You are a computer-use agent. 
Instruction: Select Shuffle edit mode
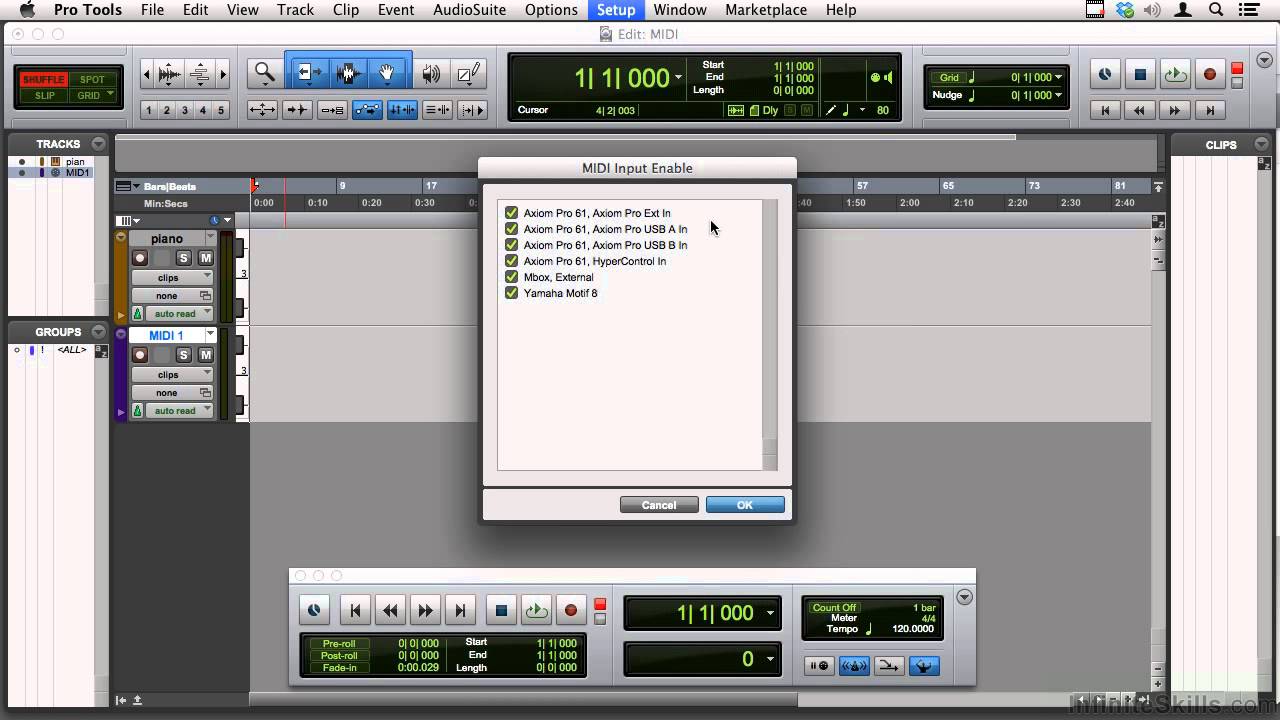coord(43,79)
